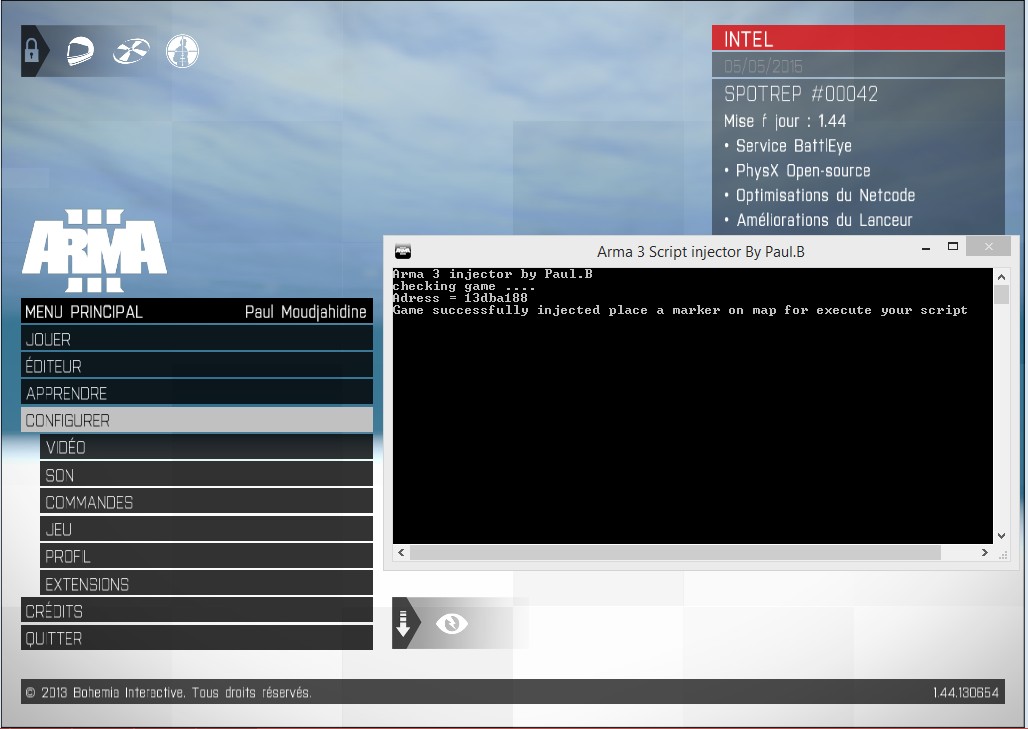Open EXTENSIONS under Configurer
This screenshot has width=1028, height=729.
[x=206, y=583]
